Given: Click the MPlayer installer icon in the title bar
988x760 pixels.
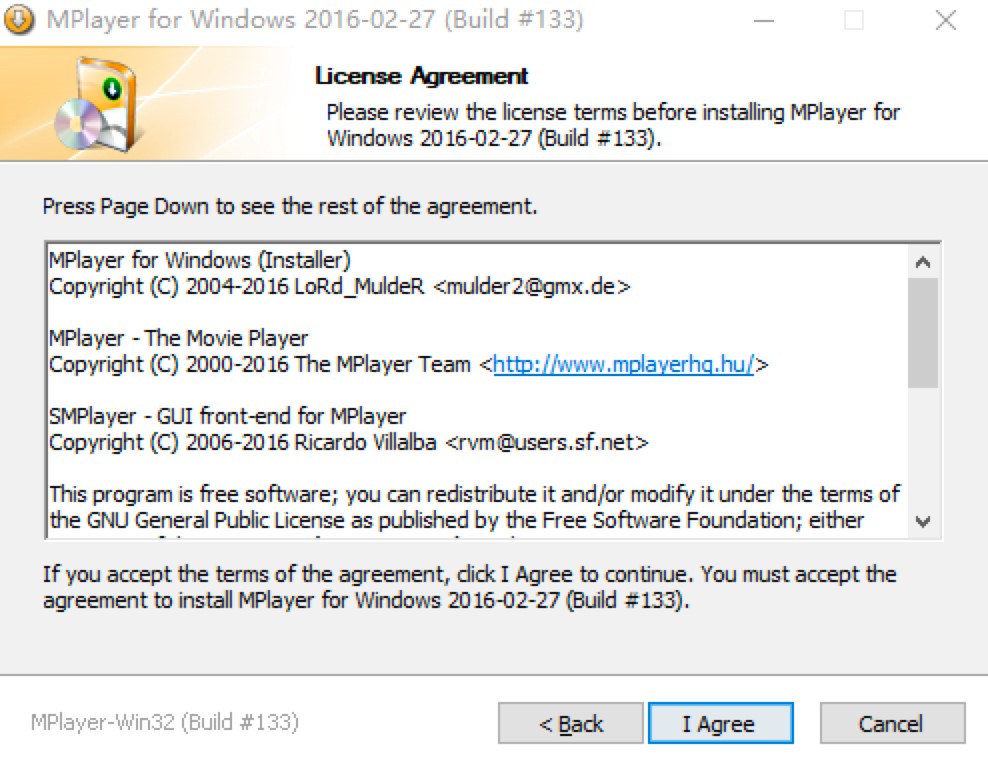Looking at the screenshot, I should pos(19,18).
